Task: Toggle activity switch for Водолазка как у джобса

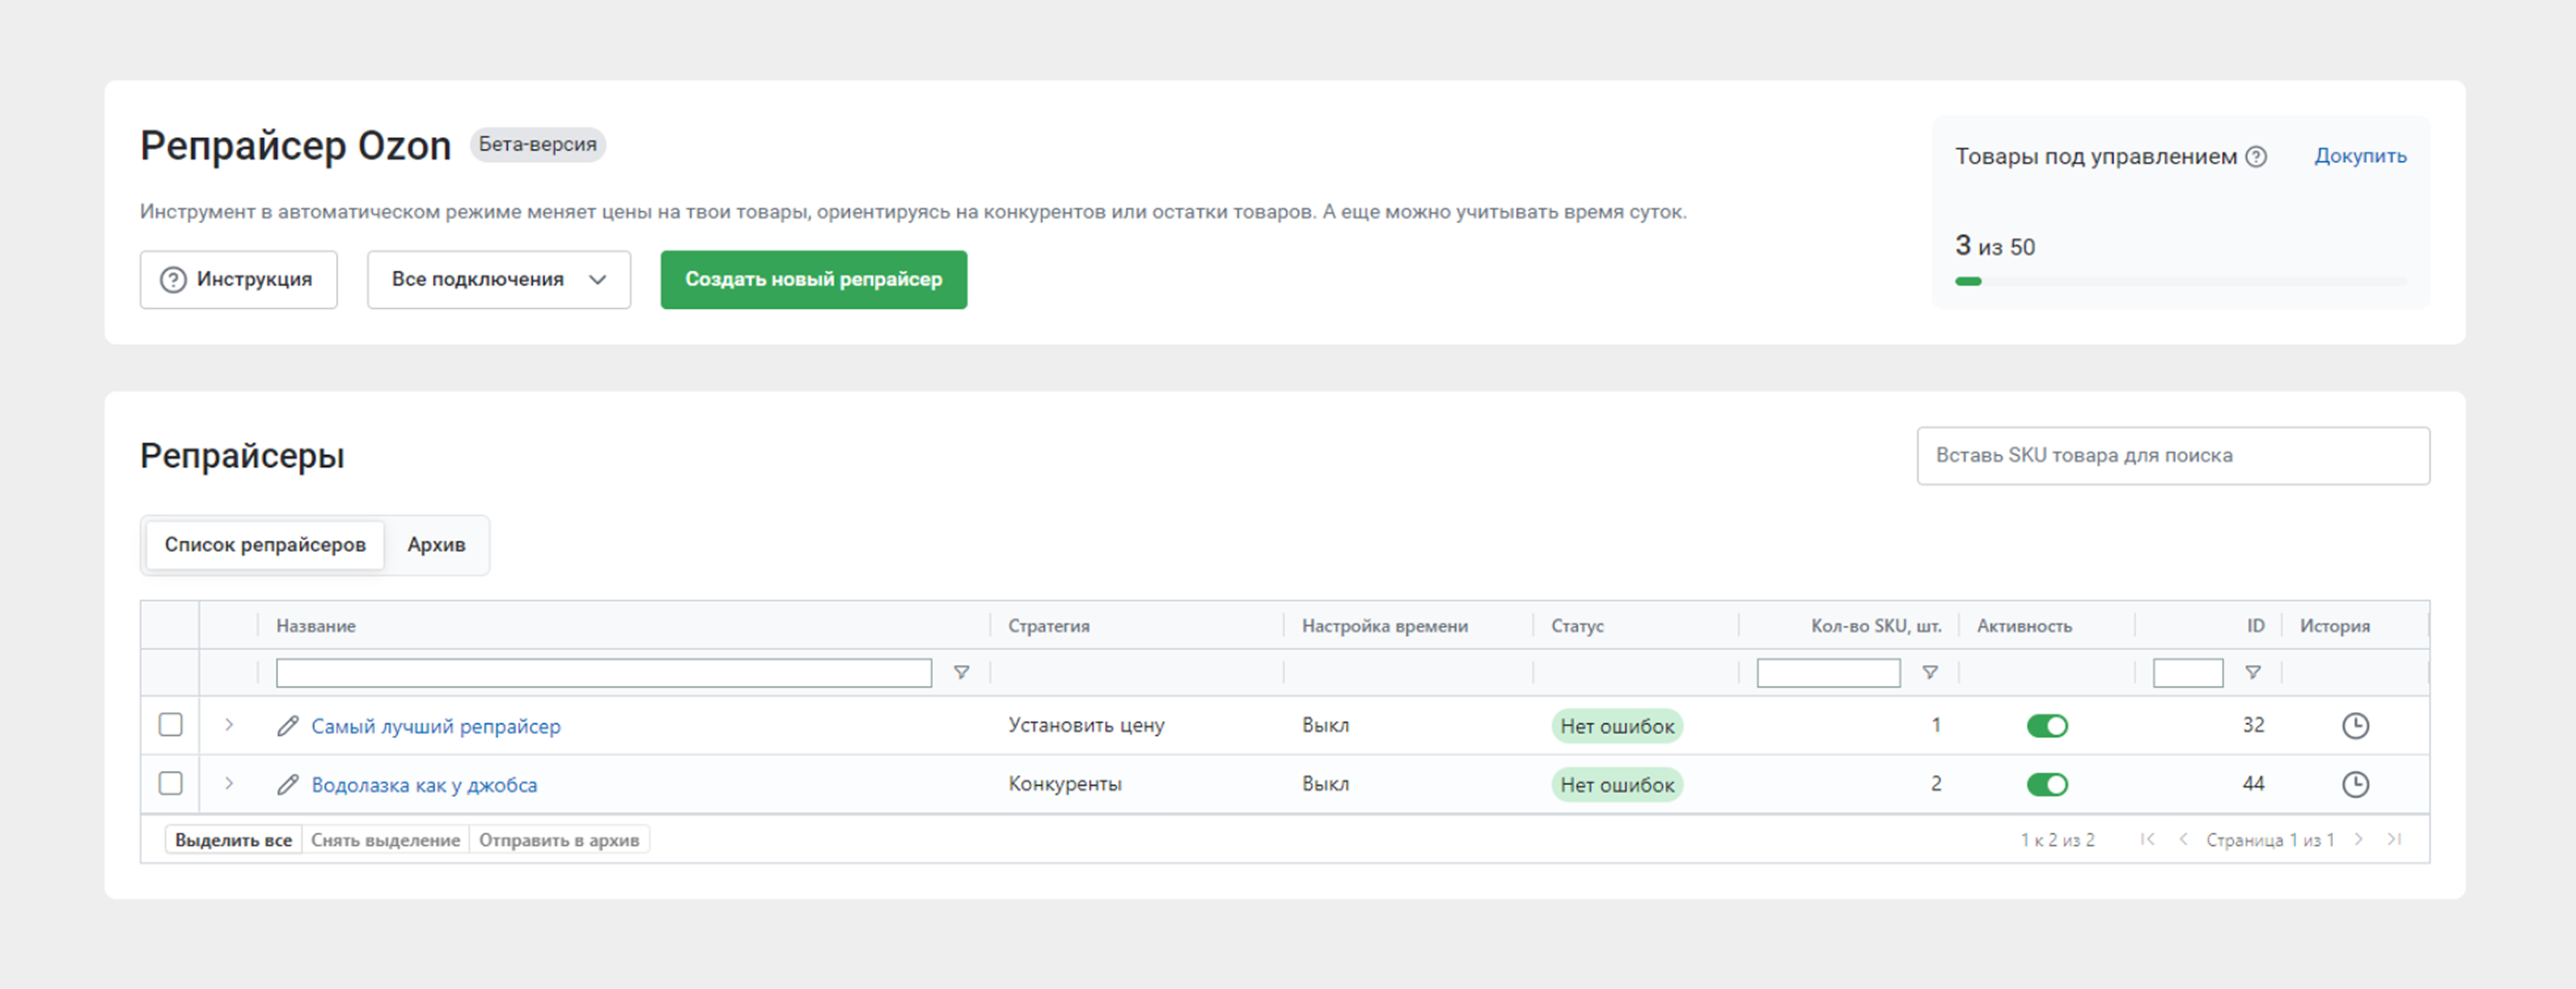Action: click(2047, 785)
